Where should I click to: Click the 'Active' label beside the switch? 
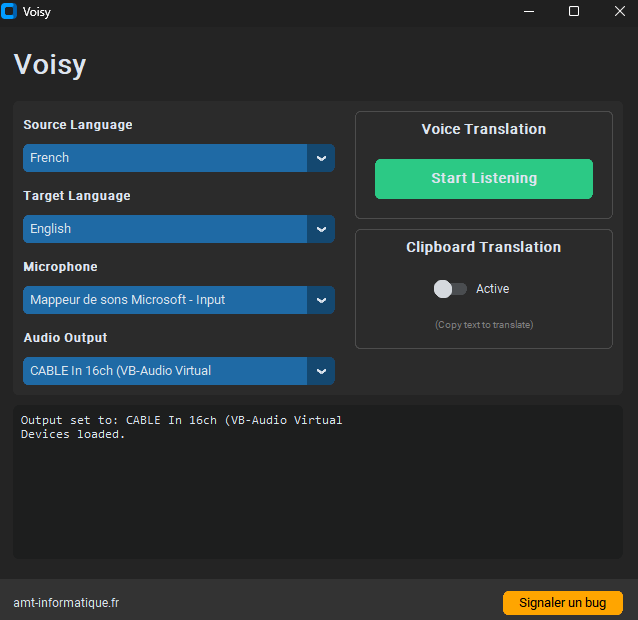click(x=493, y=289)
